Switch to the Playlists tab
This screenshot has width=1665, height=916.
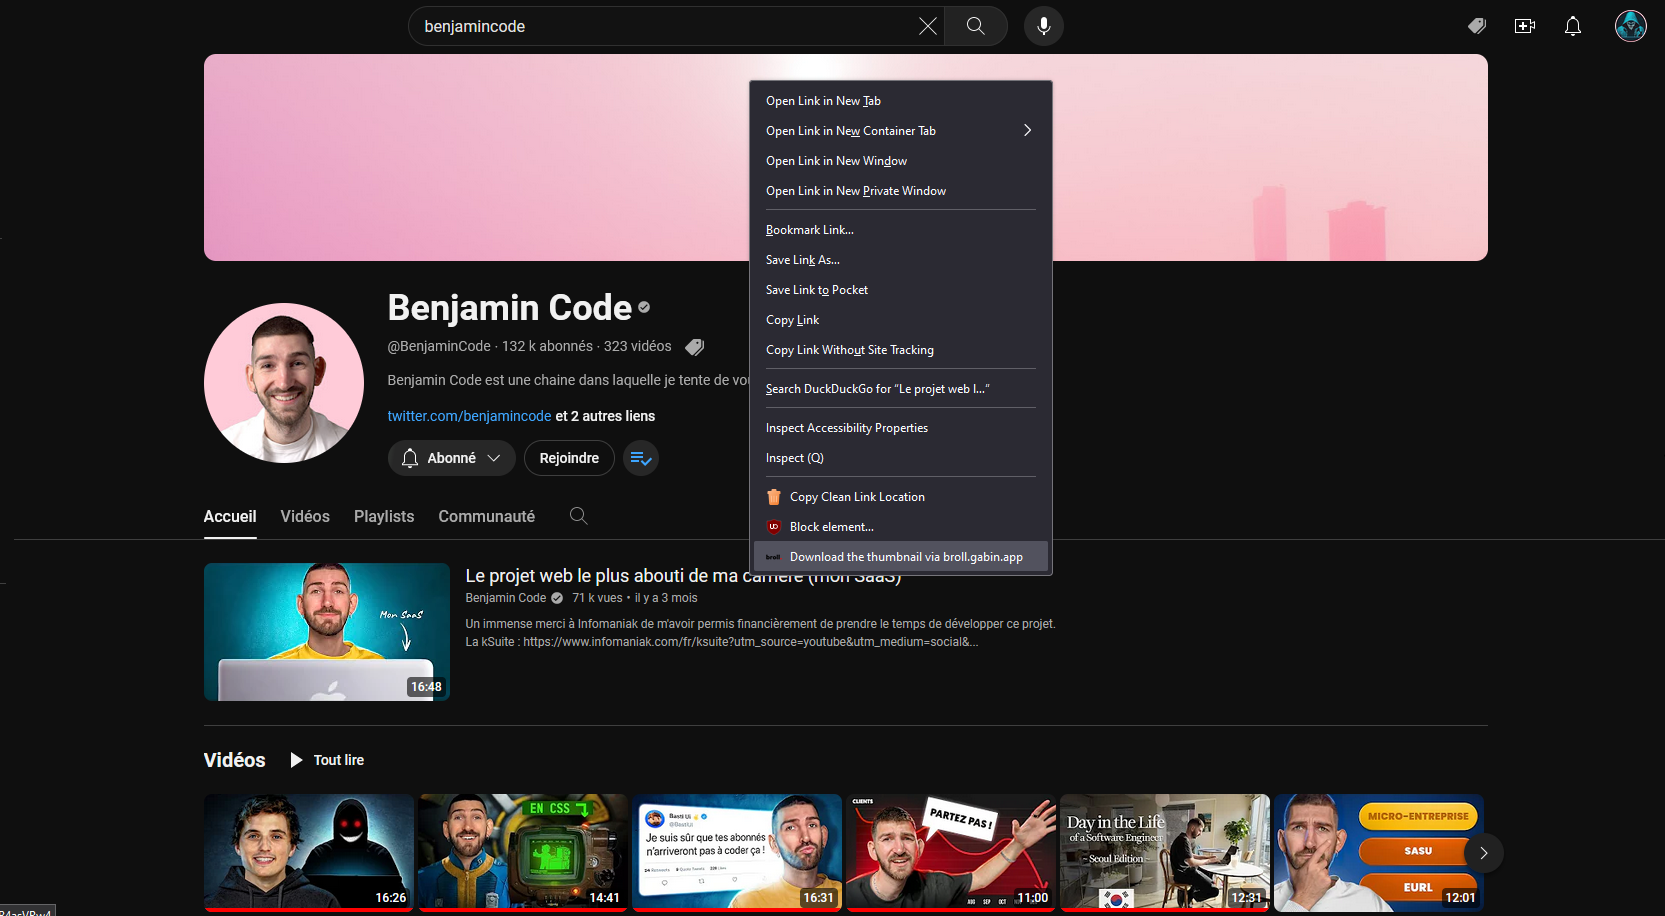[384, 516]
